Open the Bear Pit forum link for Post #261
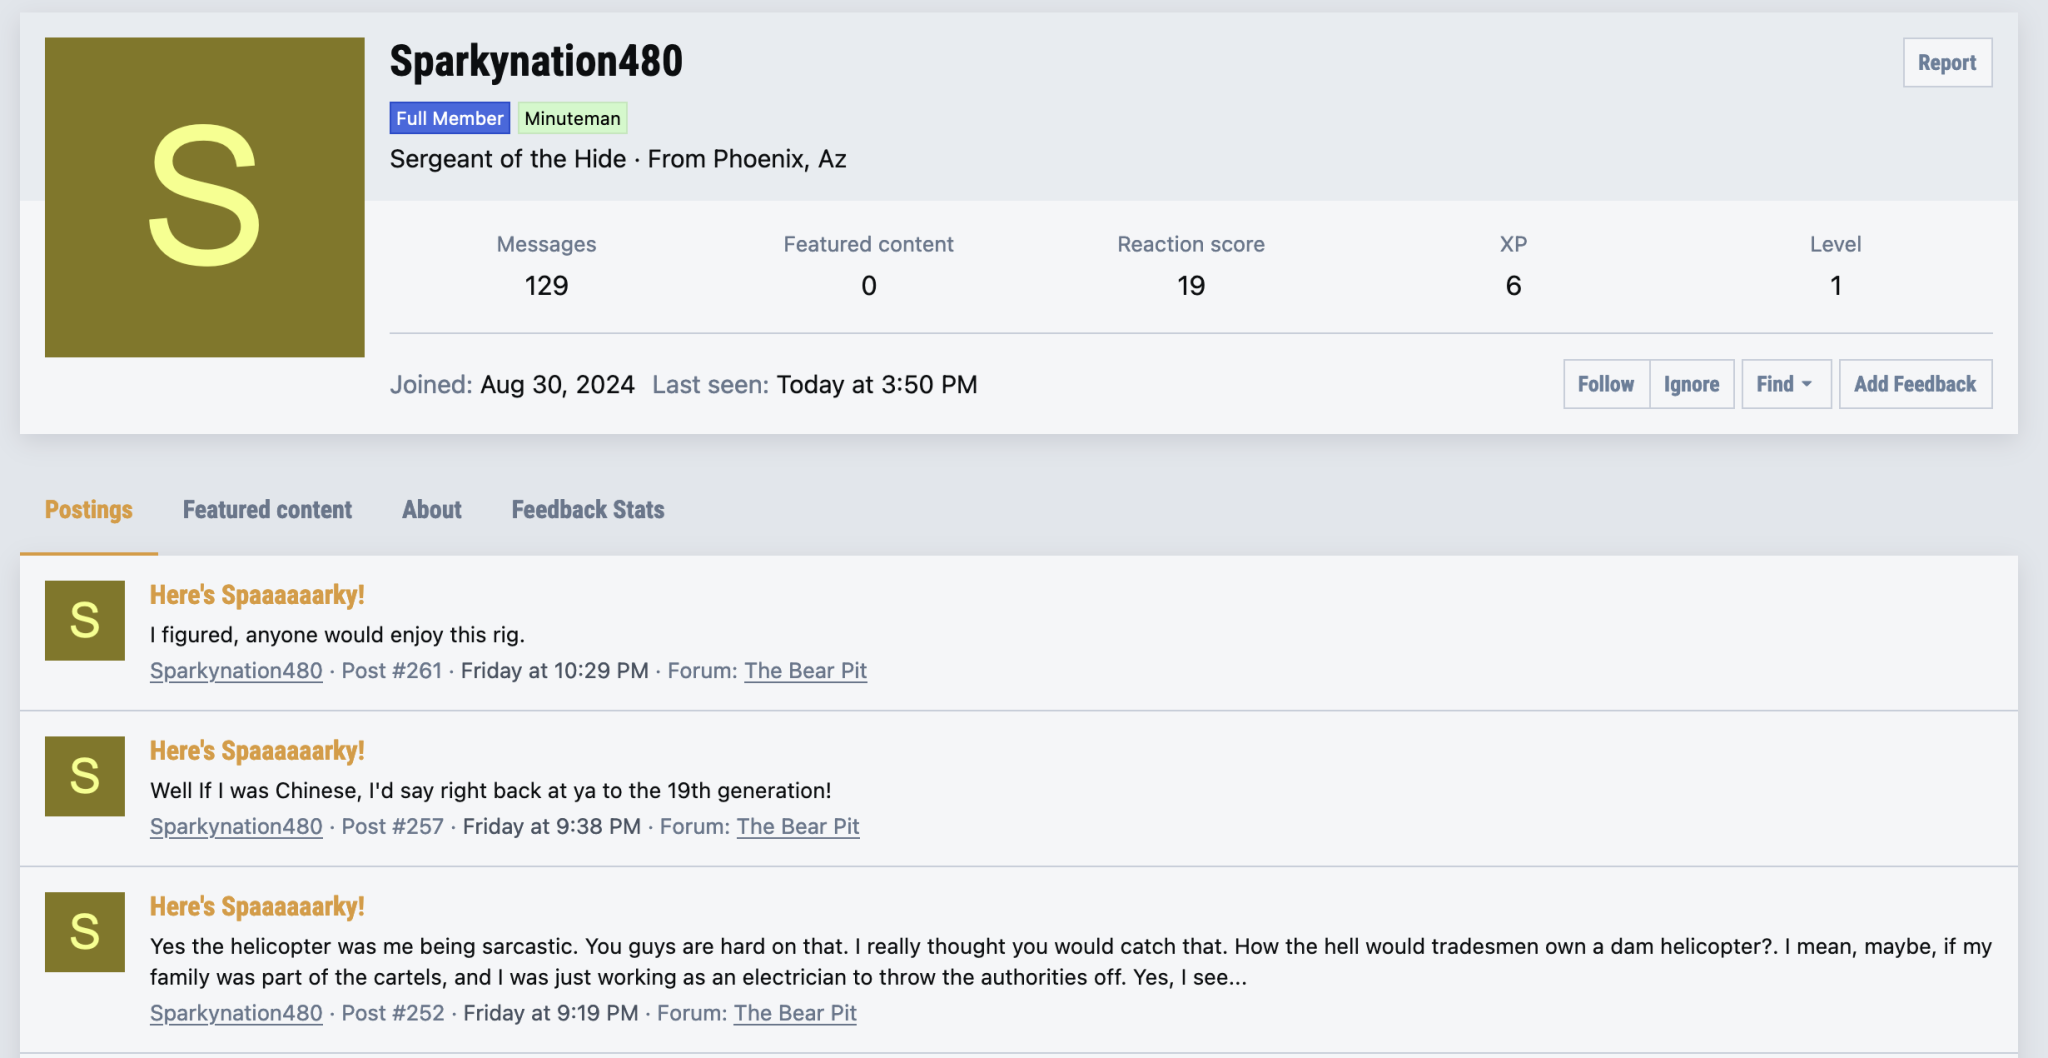The image size is (2048, 1058). point(805,671)
